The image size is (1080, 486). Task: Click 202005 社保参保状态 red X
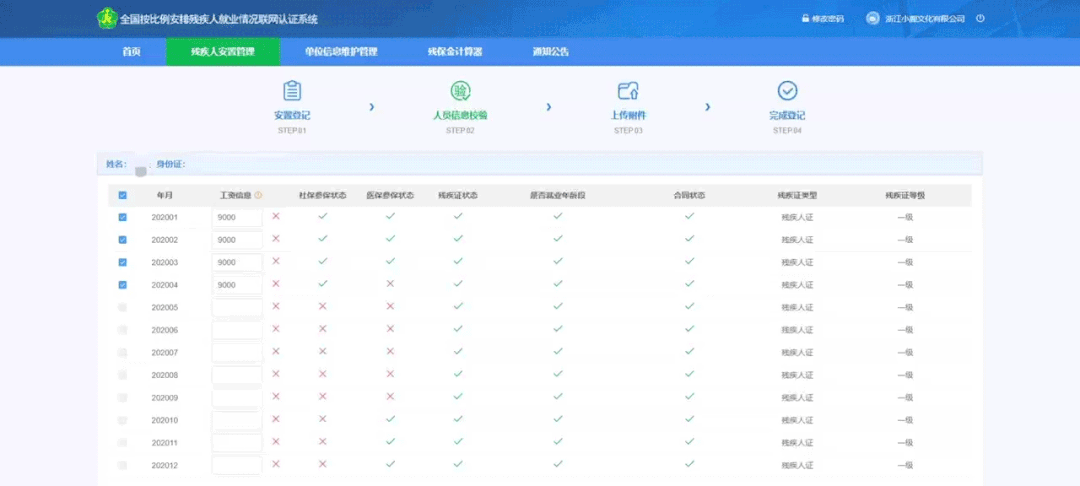click(x=322, y=306)
